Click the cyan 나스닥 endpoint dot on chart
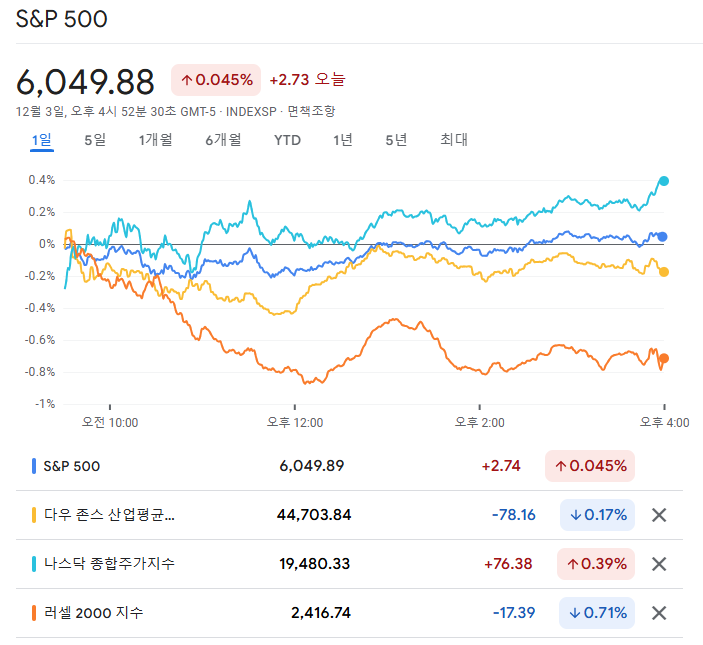This screenshot has height=645, width=703. point(664,181)
